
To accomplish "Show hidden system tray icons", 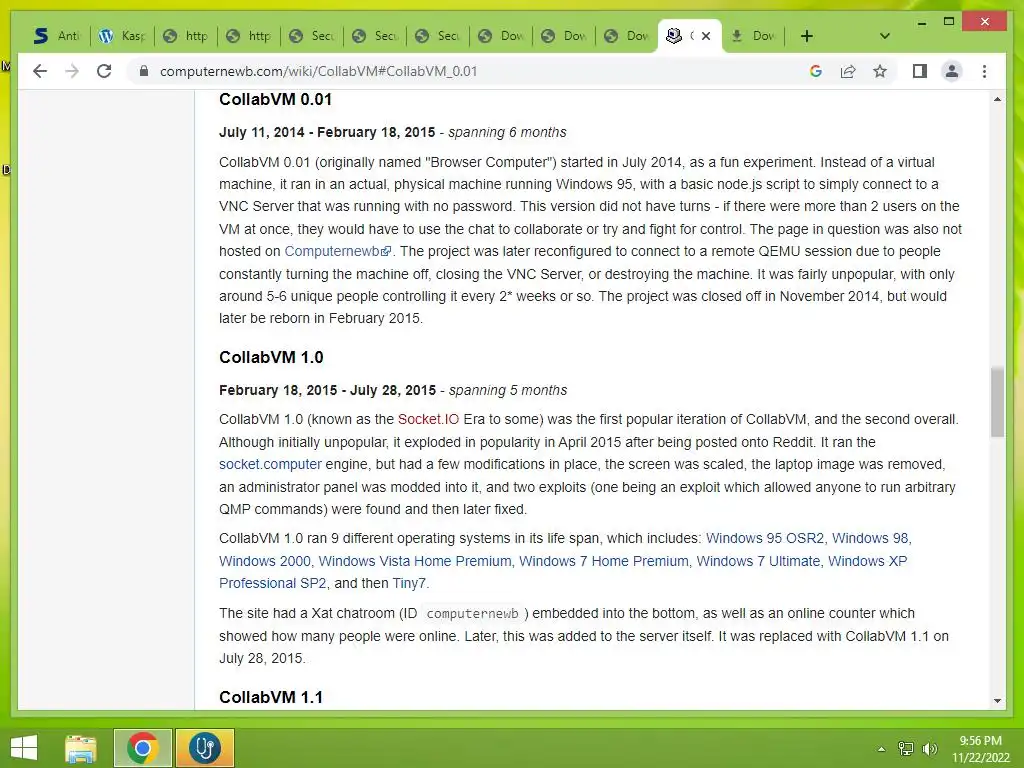I will 881,749.
